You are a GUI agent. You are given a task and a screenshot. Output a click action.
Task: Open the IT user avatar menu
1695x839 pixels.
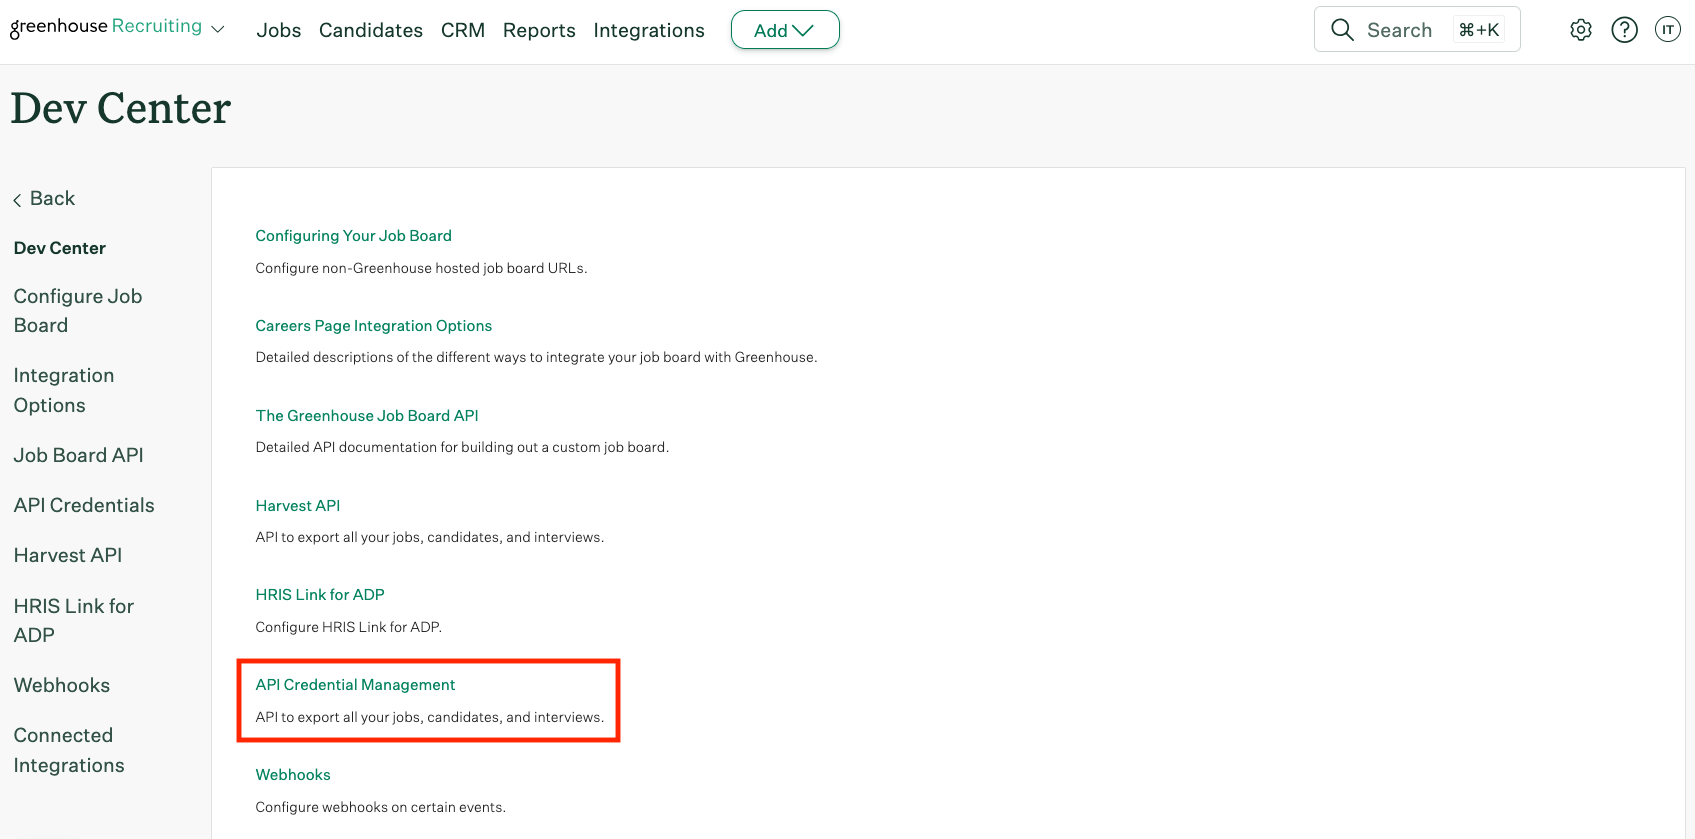1668,30
